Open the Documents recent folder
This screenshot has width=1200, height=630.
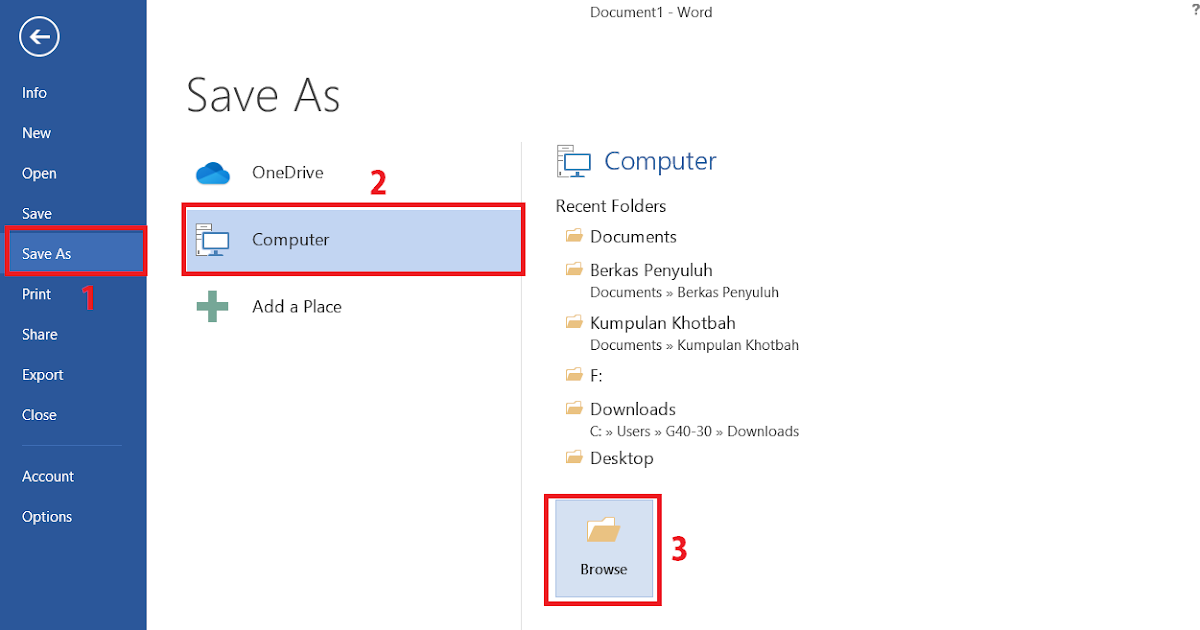[x=633, y=236]
